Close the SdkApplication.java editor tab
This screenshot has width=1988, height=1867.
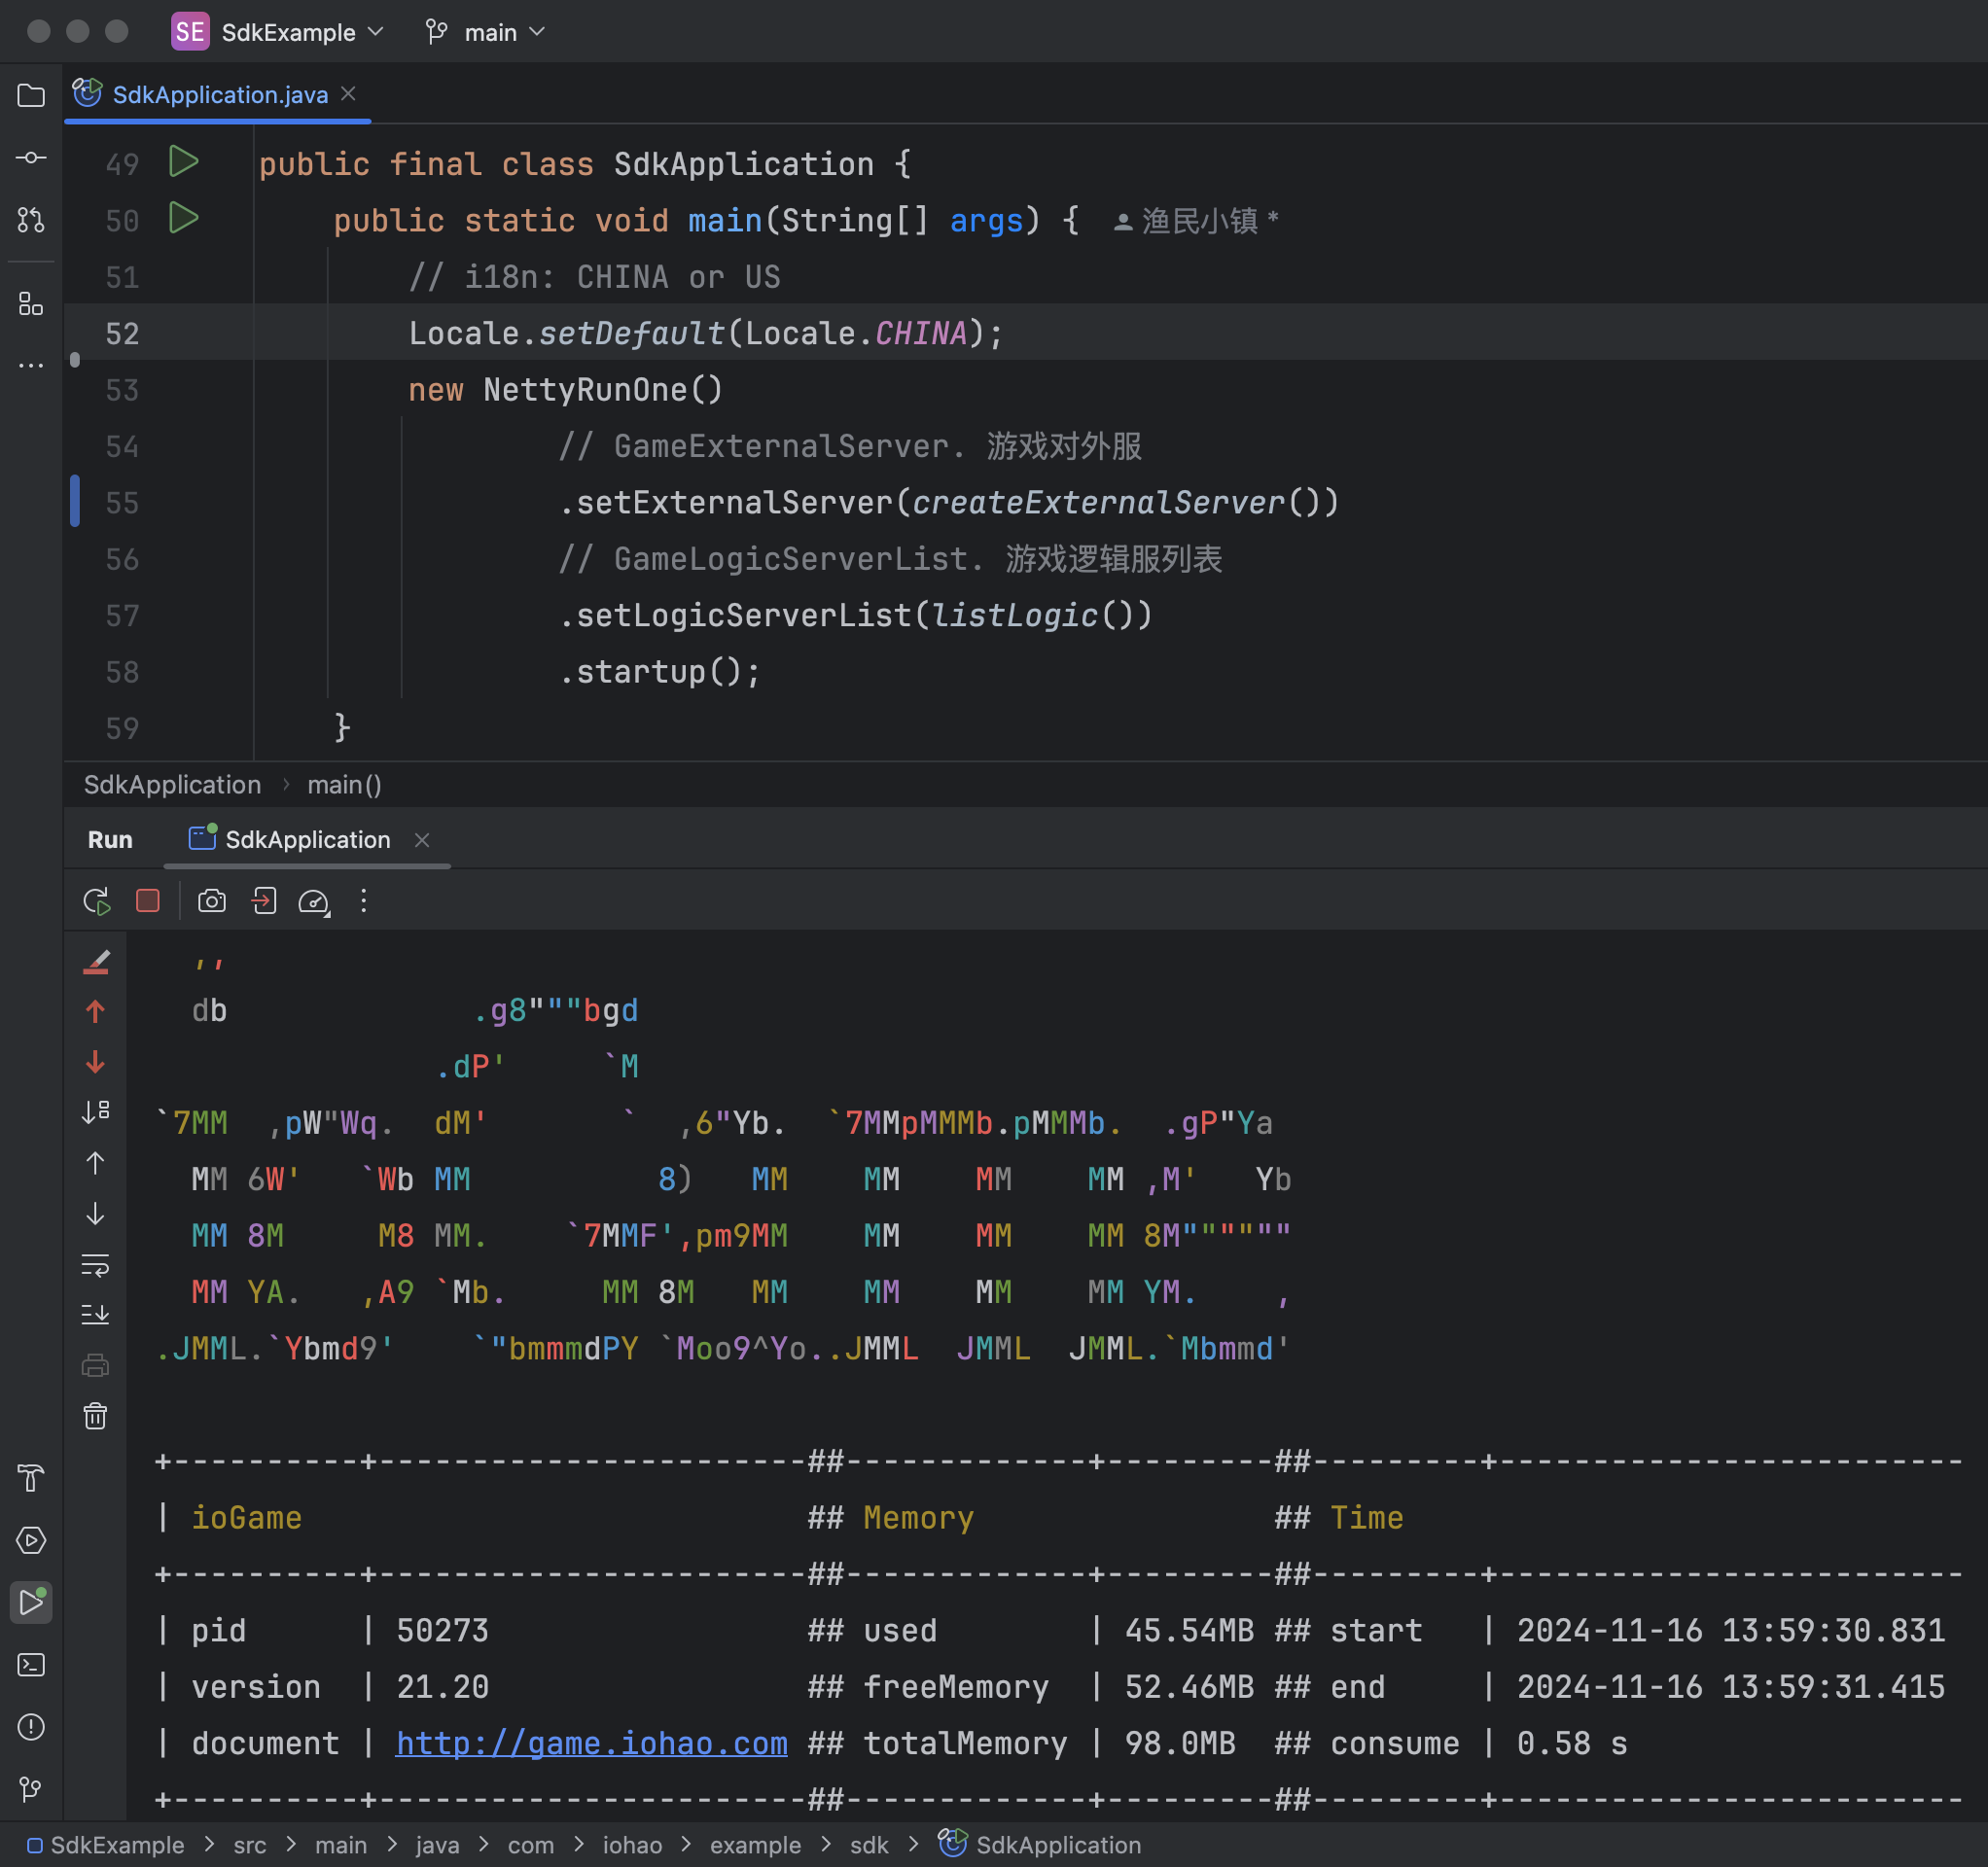tap(349, 93)
